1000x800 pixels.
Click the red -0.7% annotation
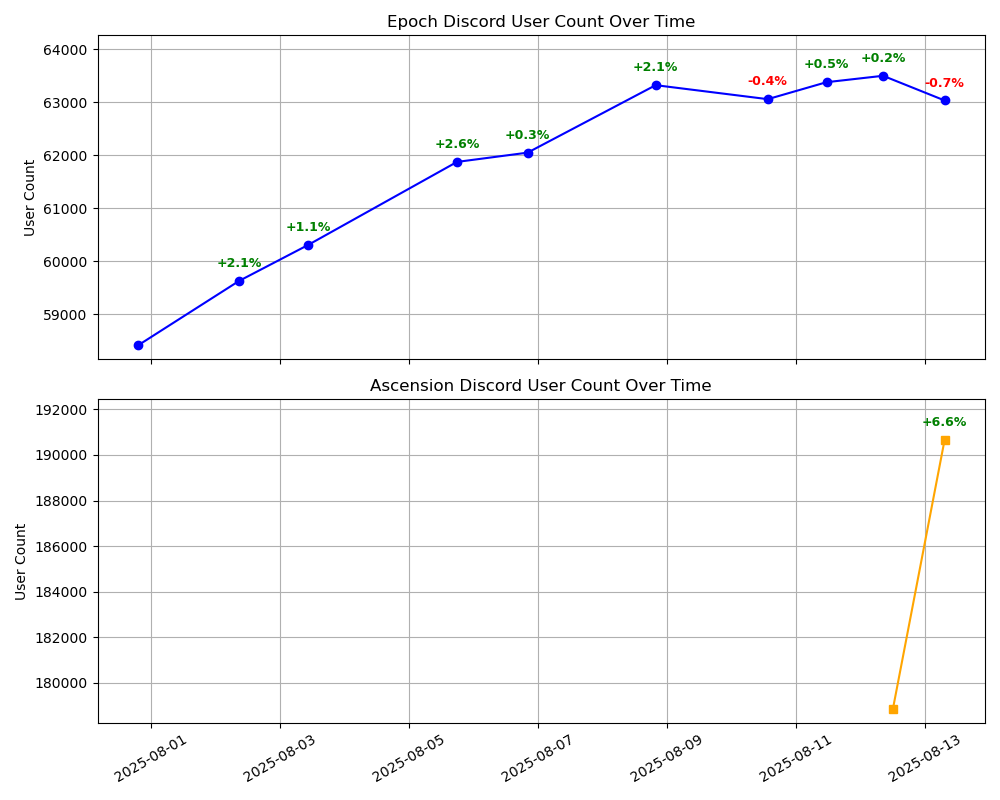pyautogui.click(x=945, y=83)
